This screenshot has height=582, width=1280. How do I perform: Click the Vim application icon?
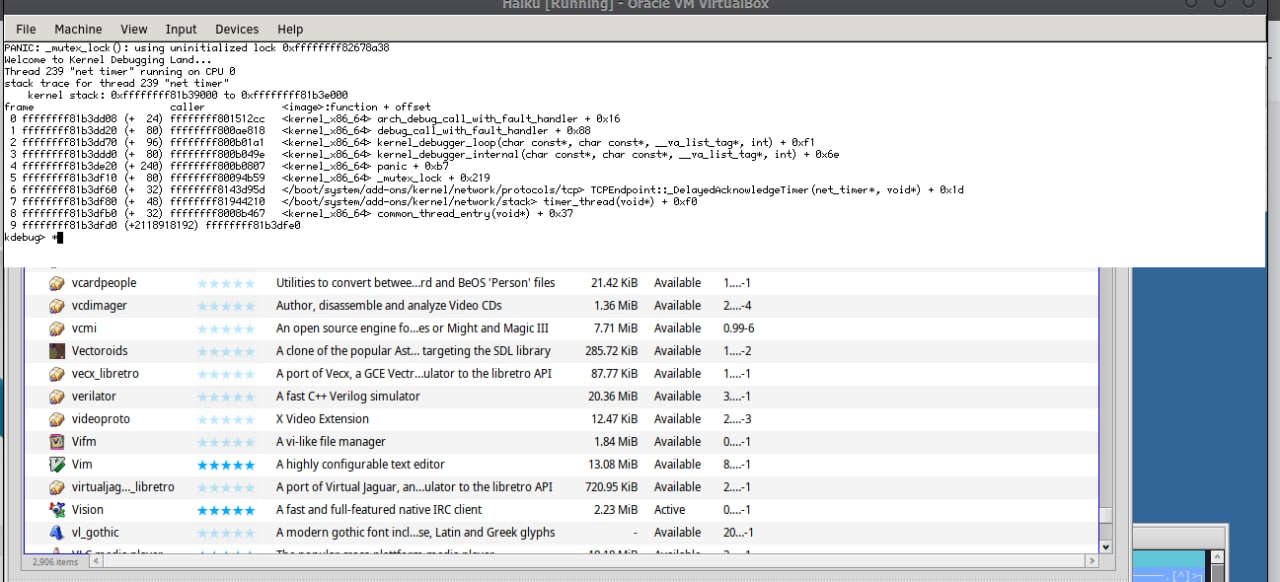[x=57, y=464]
